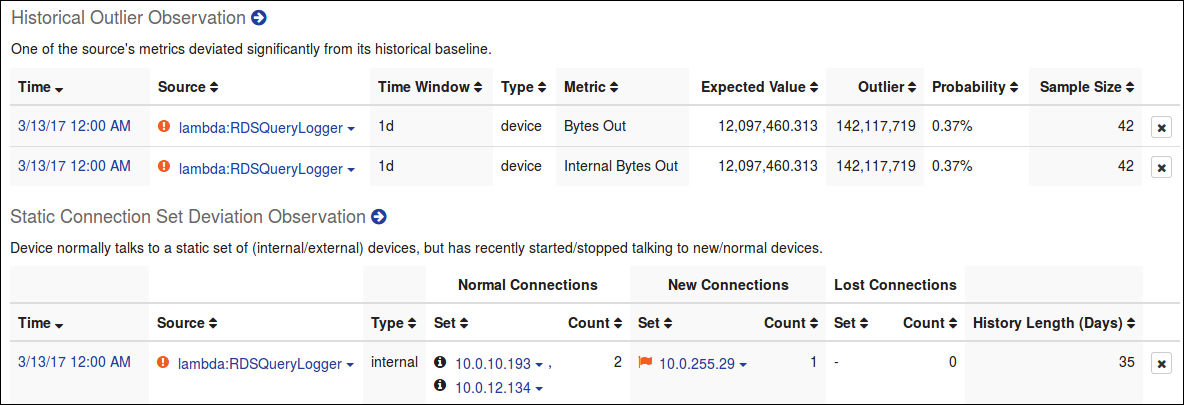Sort outlier table by Probability column
Viewport: 1184px width, 405px height.
(x=974, y=87)
